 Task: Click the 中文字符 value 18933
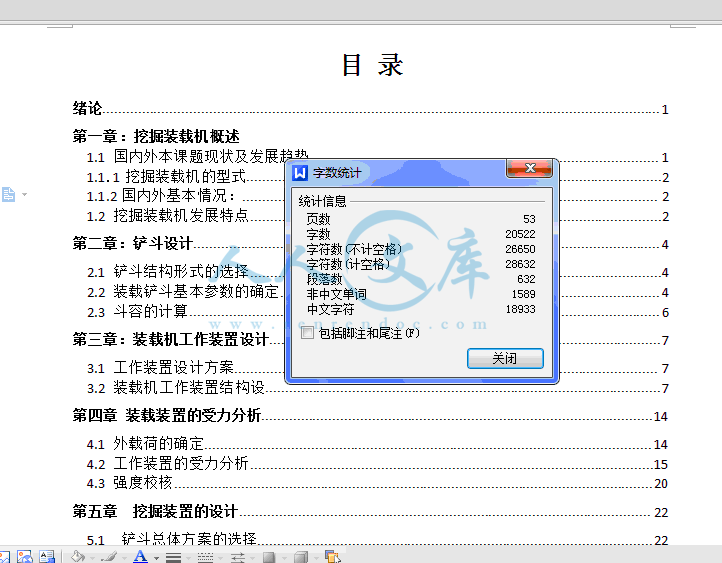pyautogui.click(x=520, y=309)
